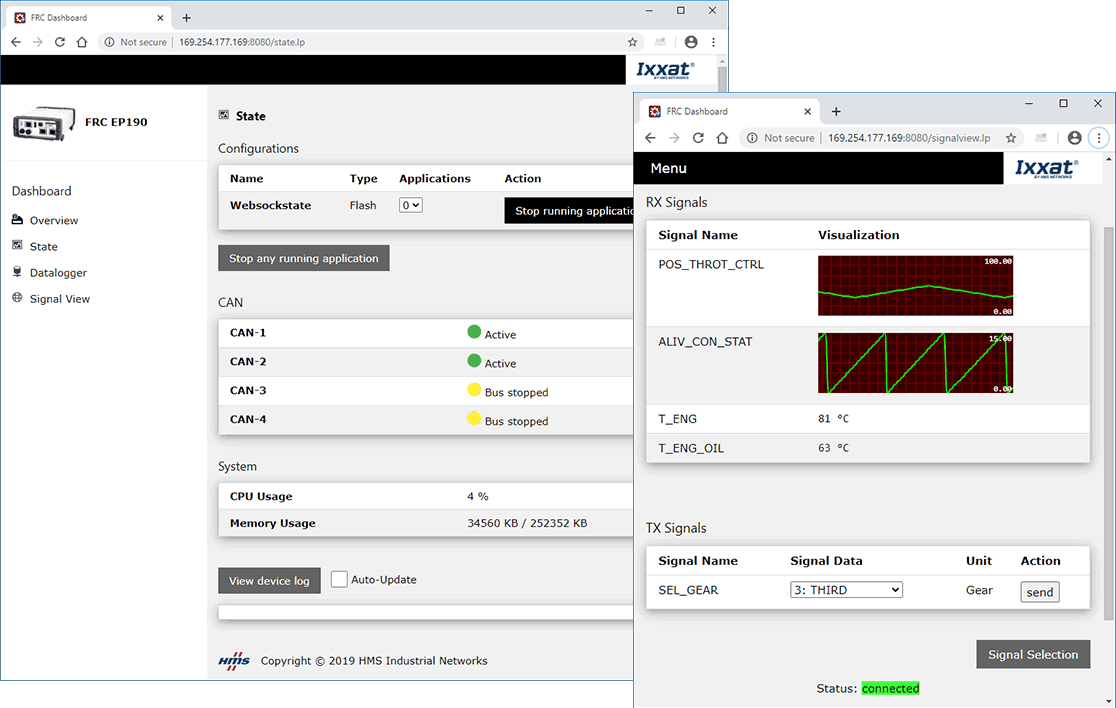Click the FRC EP190 device image
This screenshot has width=1116, height=708.
(43, 123)
